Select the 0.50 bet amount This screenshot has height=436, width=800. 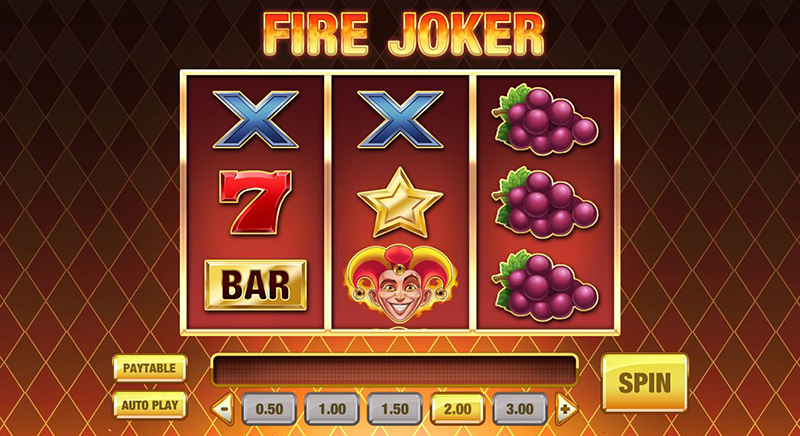click(269, 409)
